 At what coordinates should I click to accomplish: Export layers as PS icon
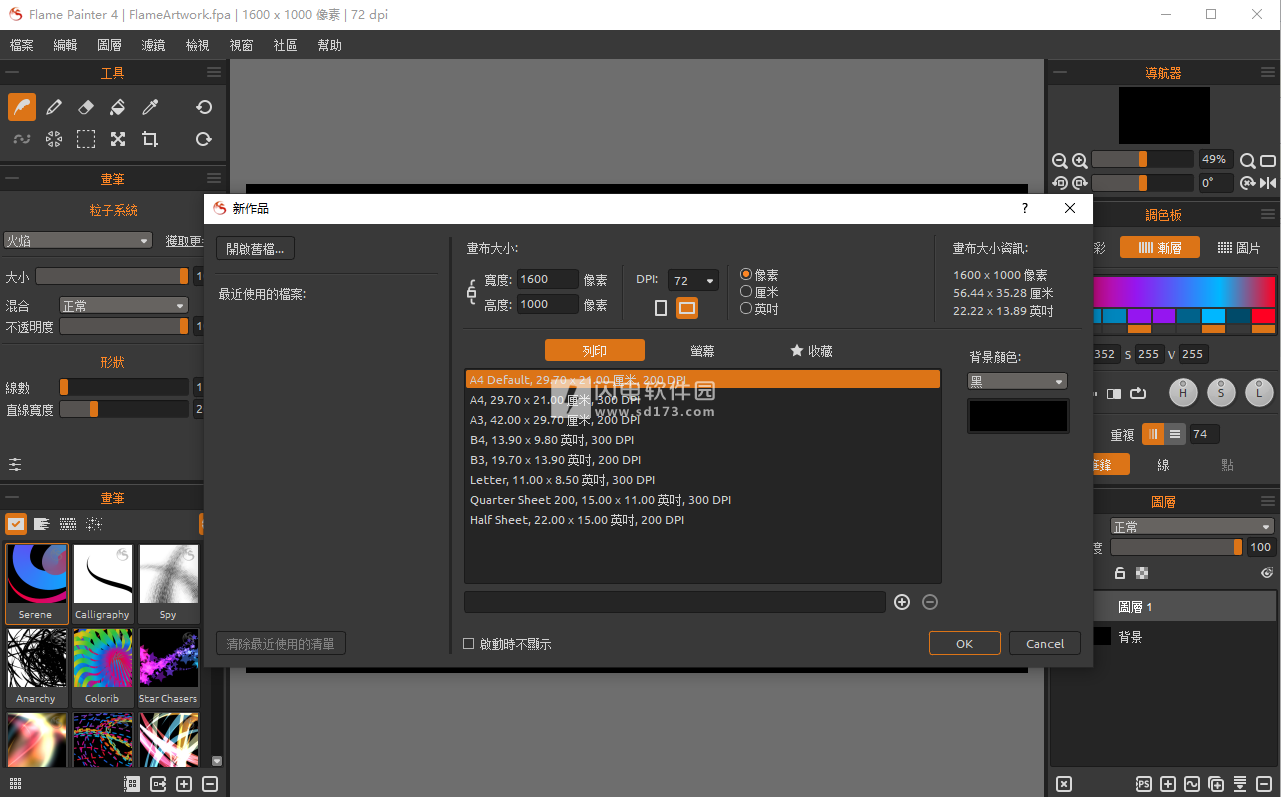[1144, 784]
